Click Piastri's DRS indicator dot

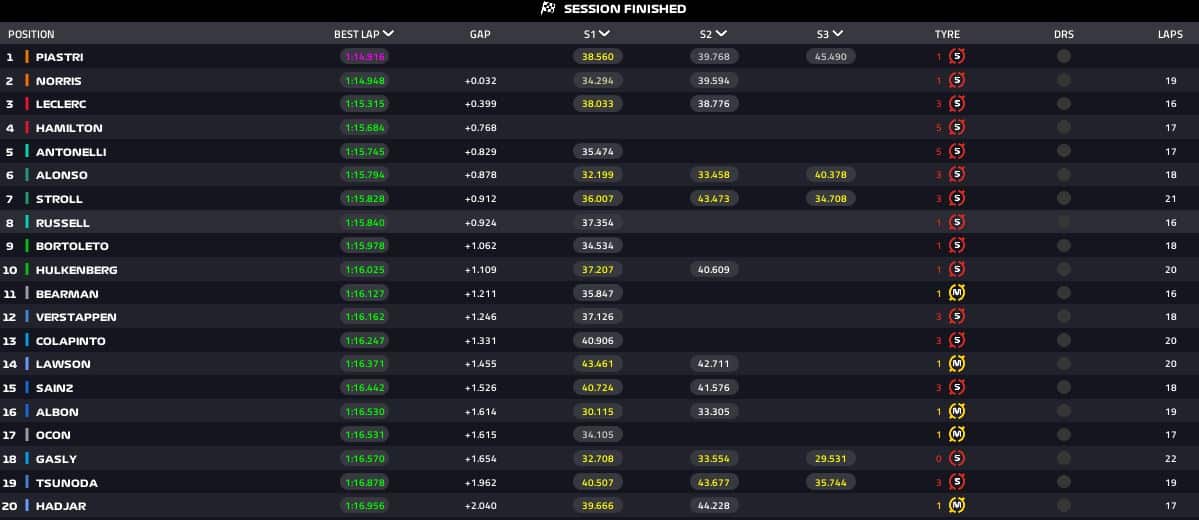tap(1064, 56)
